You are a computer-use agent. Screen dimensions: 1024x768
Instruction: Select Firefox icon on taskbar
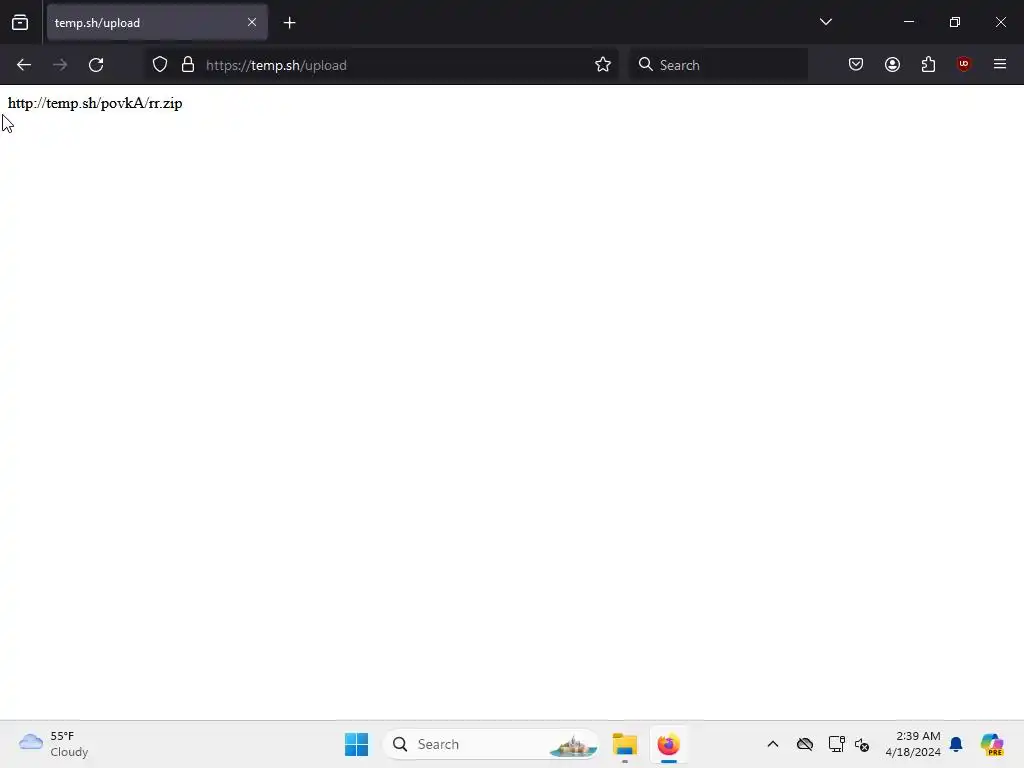pos(669,744)
